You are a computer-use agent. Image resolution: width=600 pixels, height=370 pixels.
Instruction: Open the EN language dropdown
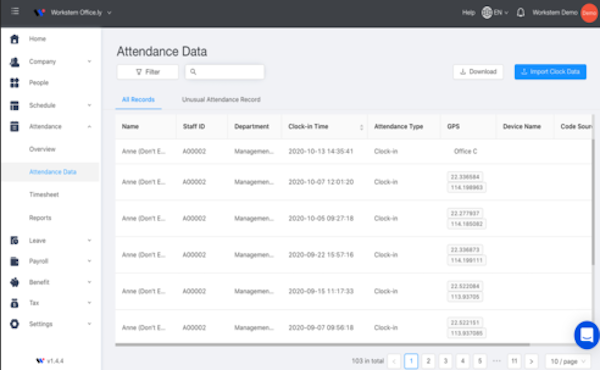pyautogui.click(x=501, y=13)
